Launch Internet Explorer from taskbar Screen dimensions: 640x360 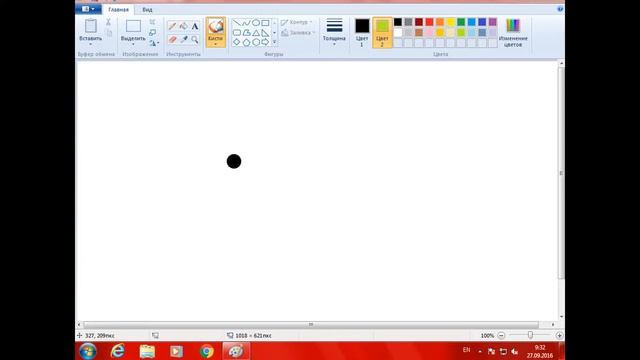click(x=118, y=351)
